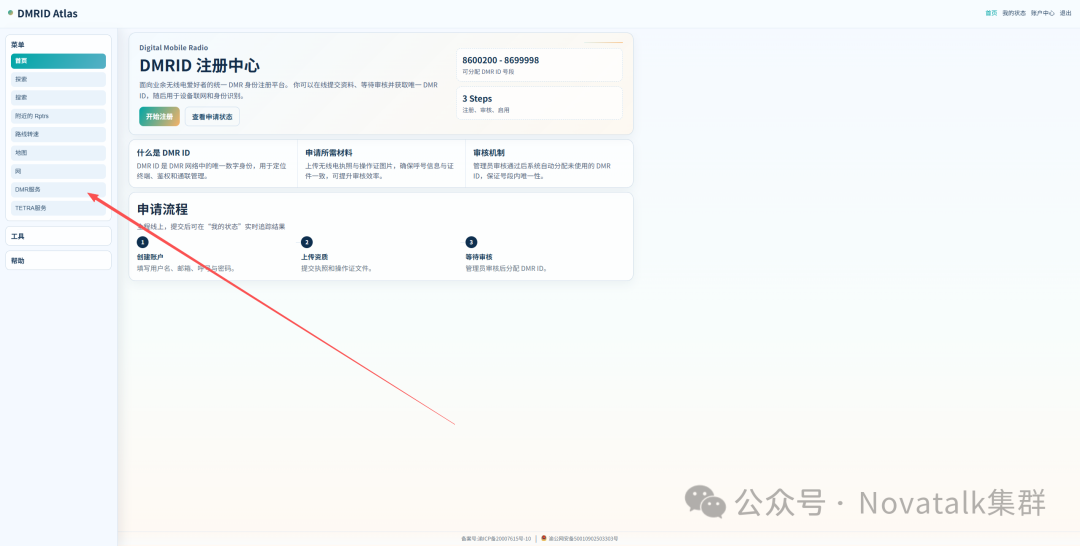Viewport: 1080px width, 546px height.
Task: Click the 什么是 DMR ID card heading
Action: point(163,153)
